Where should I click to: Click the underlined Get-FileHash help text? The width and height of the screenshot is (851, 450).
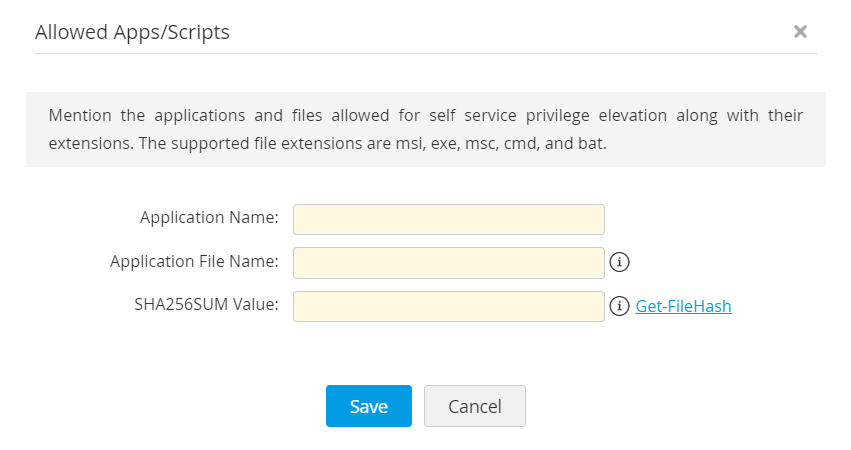tap(683, 306)
